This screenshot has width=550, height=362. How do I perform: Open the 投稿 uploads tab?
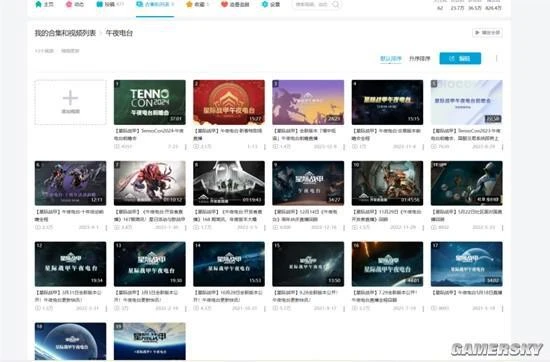(110, 4)
